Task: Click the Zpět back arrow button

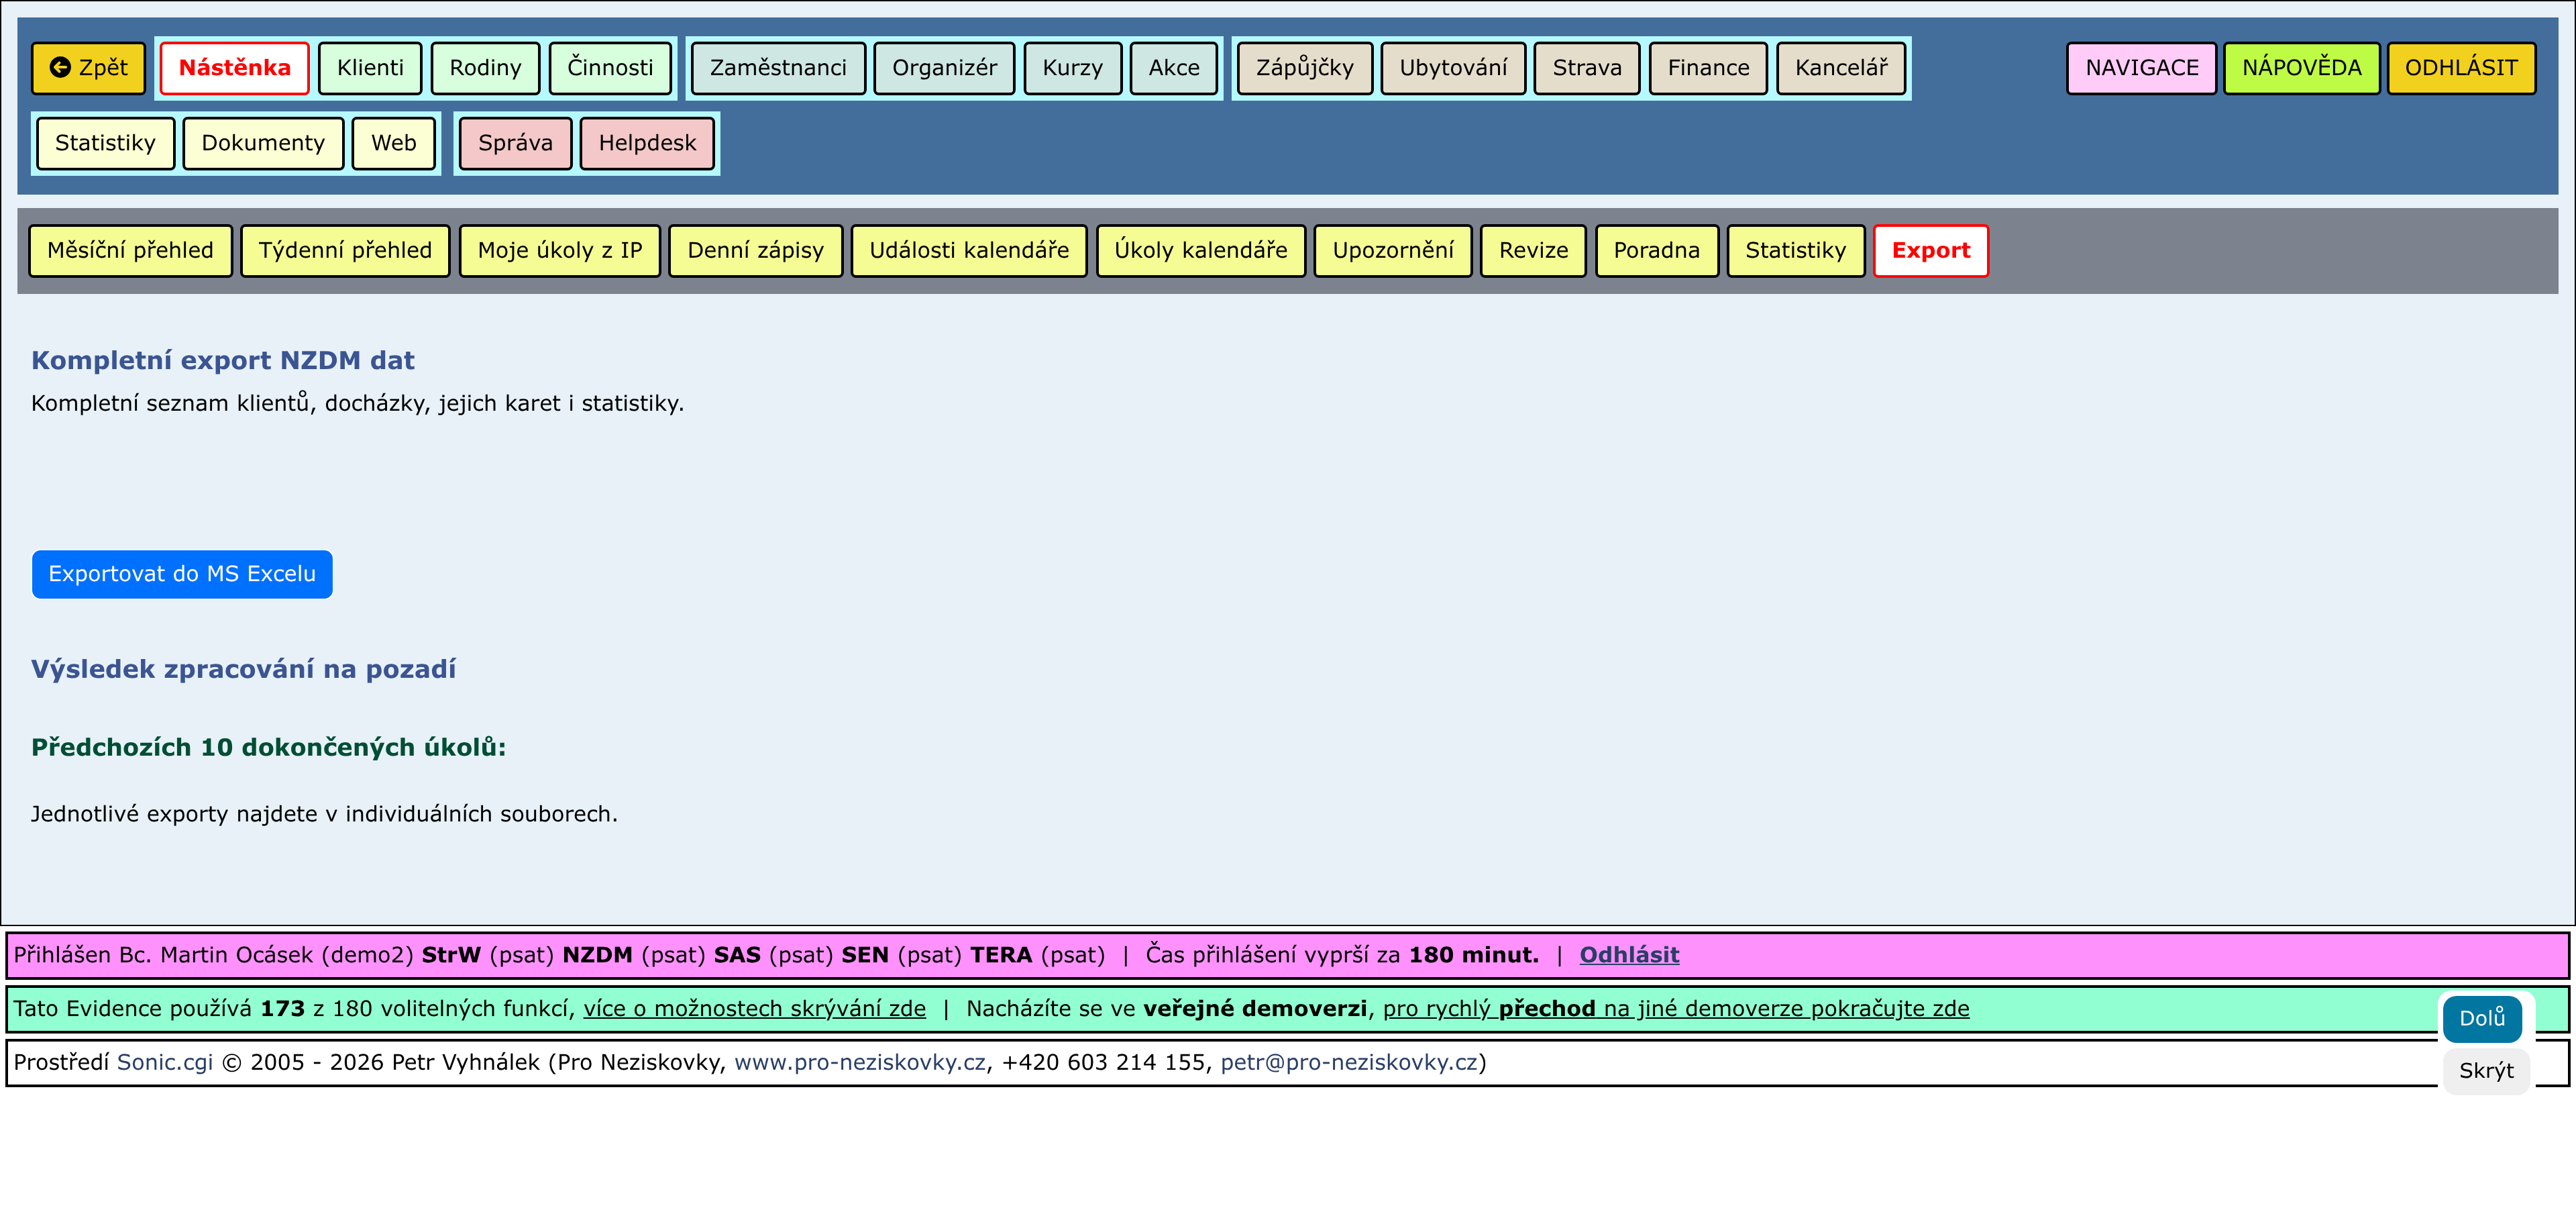Action: [88, 68]
